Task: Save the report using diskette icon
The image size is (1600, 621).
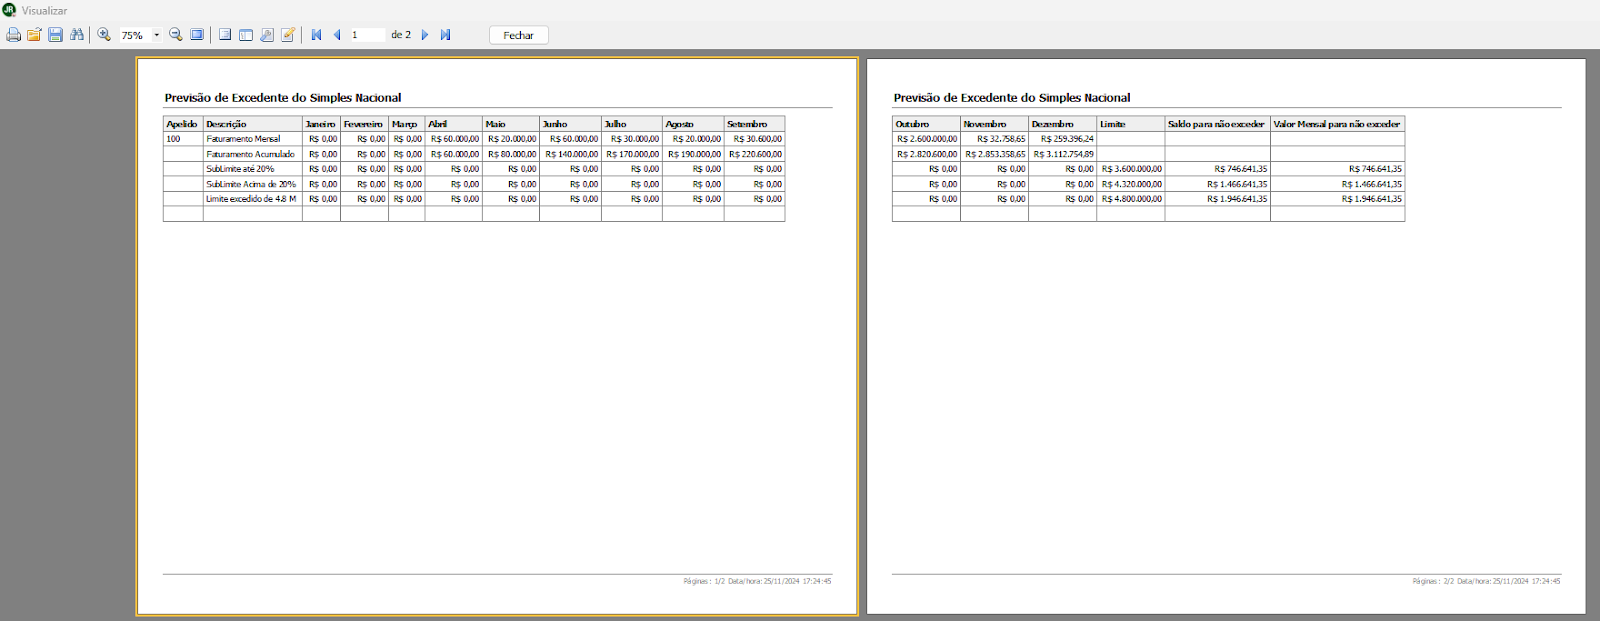Action: (x=55, y=35)
